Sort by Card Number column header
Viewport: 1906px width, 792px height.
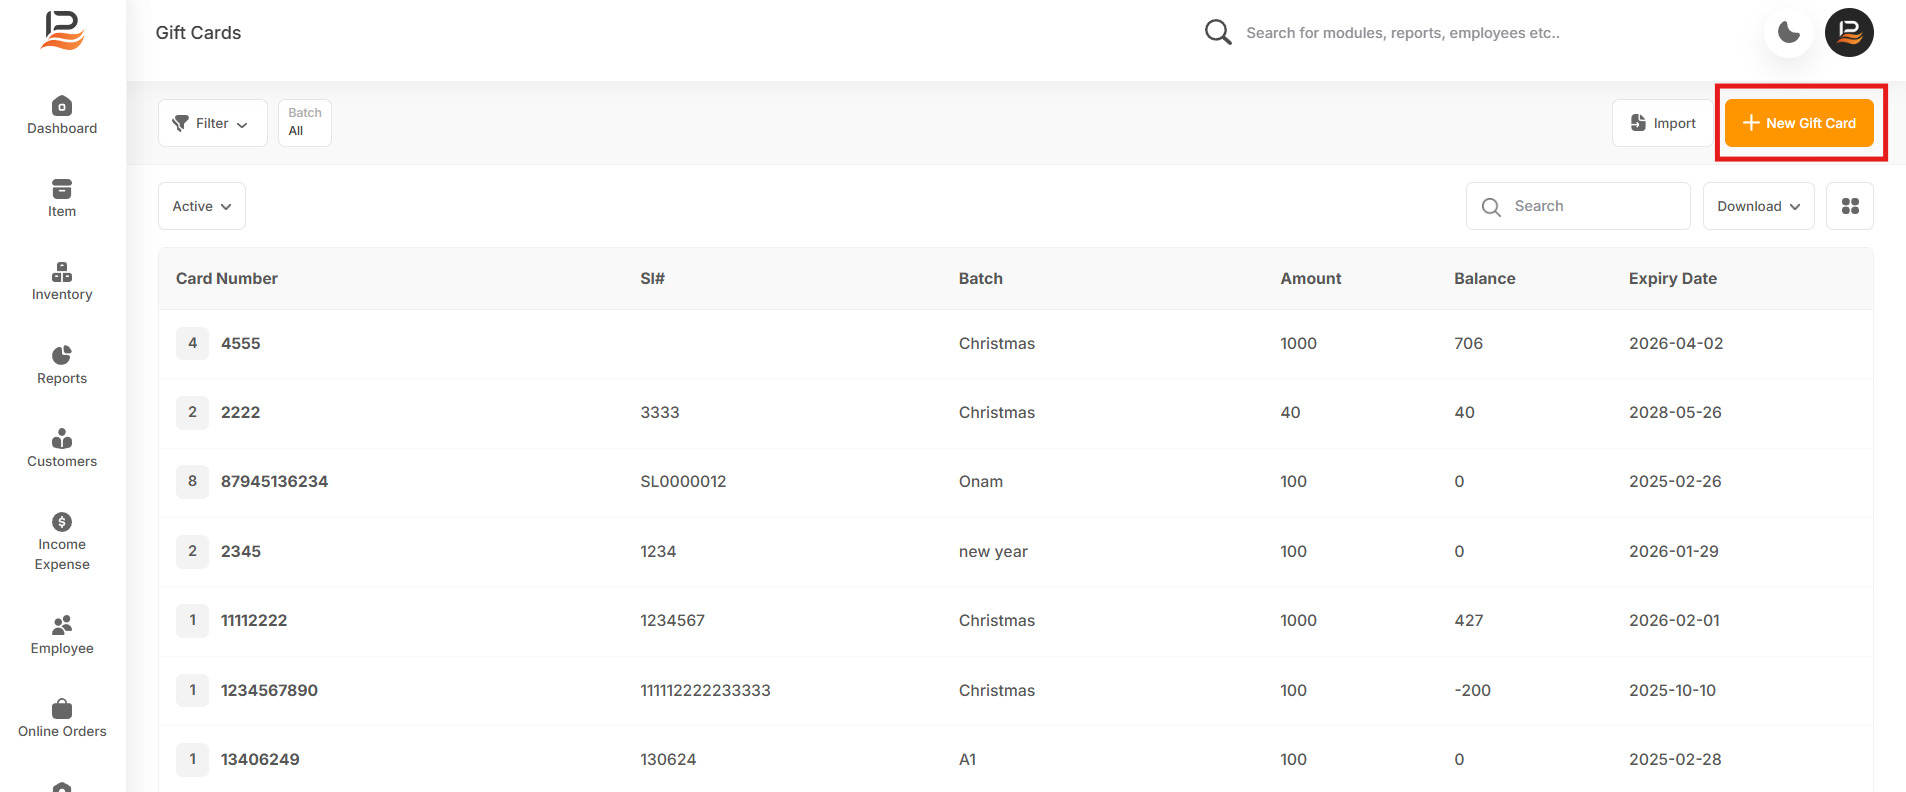click(227, 279)
